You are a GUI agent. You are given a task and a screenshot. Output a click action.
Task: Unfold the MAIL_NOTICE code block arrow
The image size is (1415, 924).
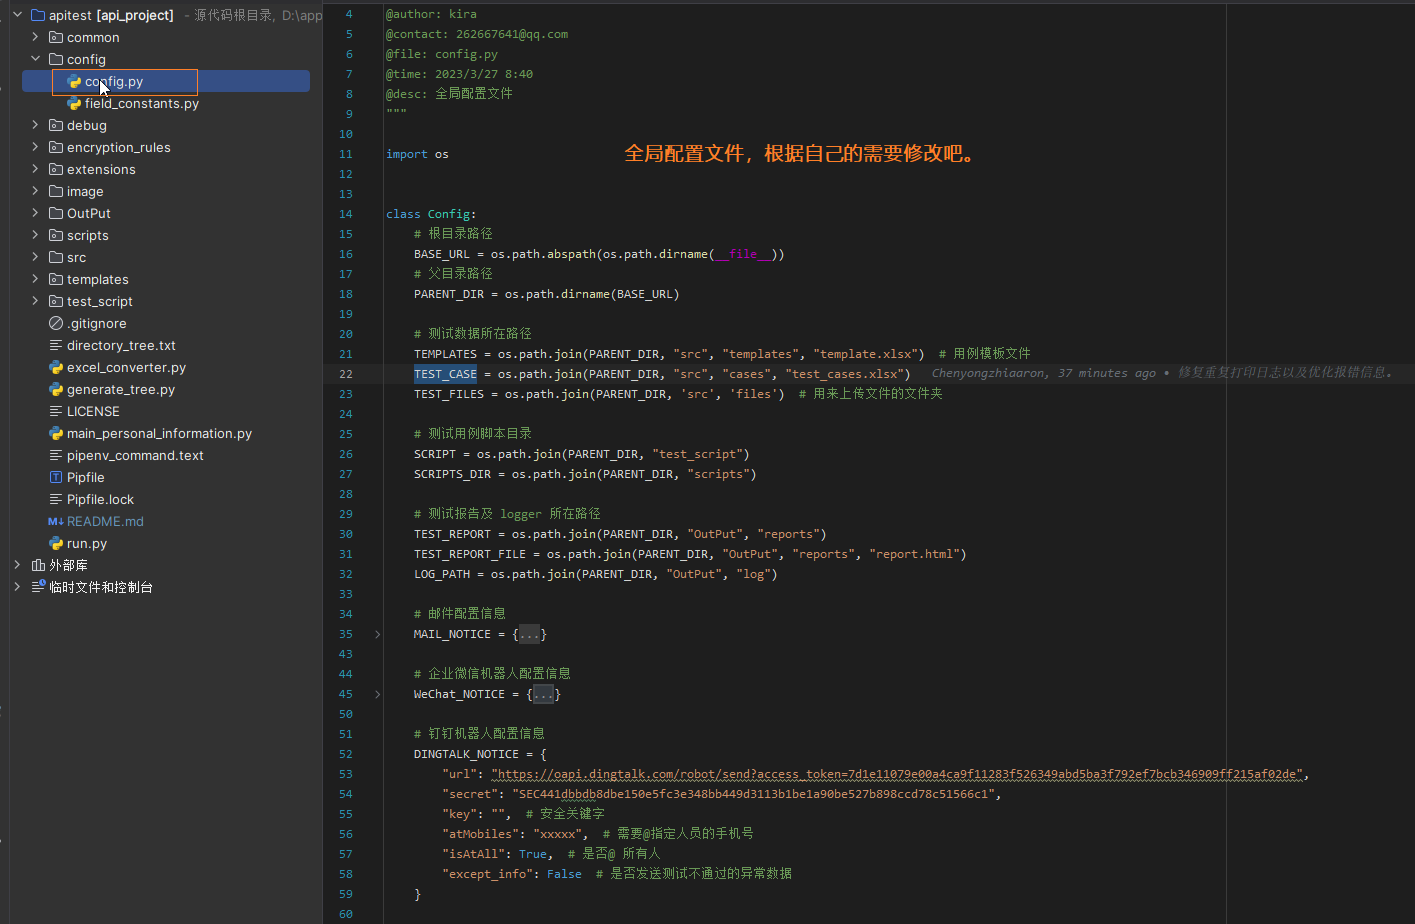[x=377, y=634]
